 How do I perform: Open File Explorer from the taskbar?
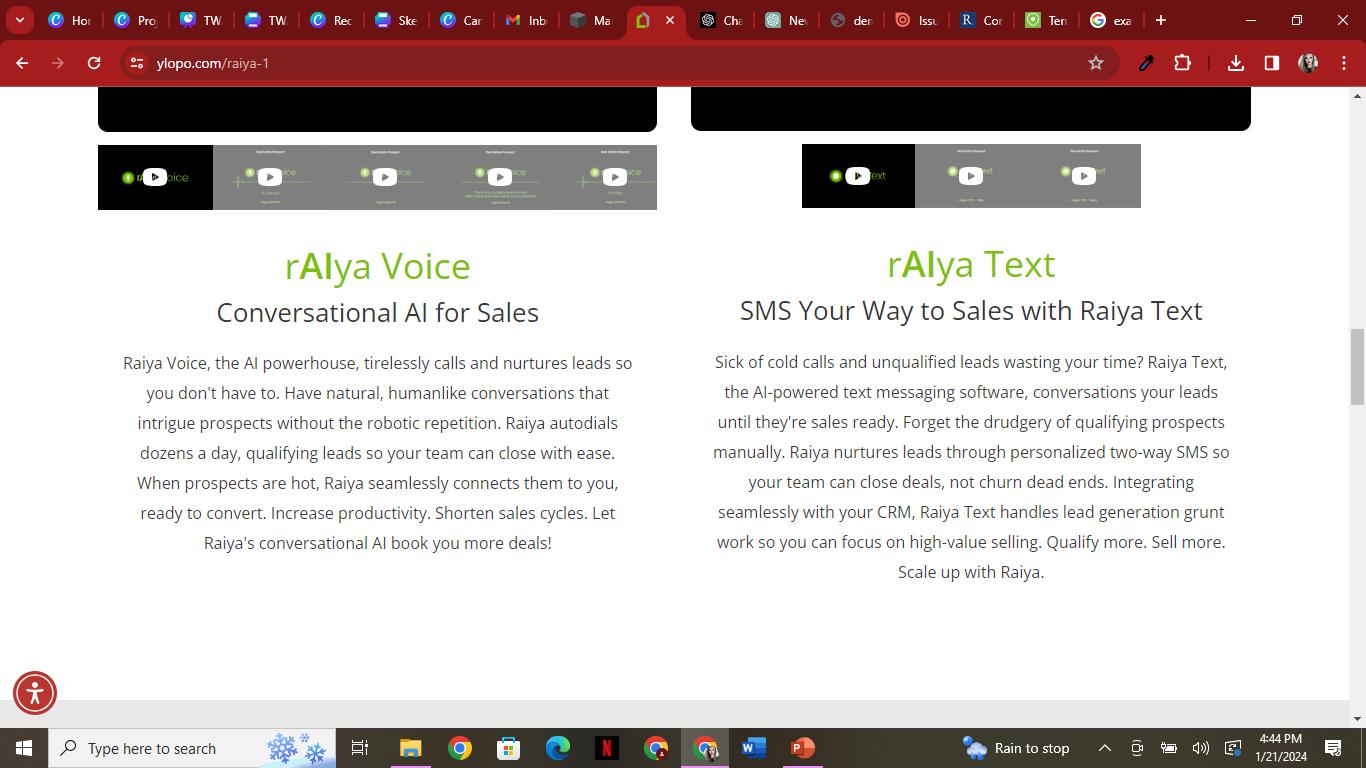pos(410,748)
